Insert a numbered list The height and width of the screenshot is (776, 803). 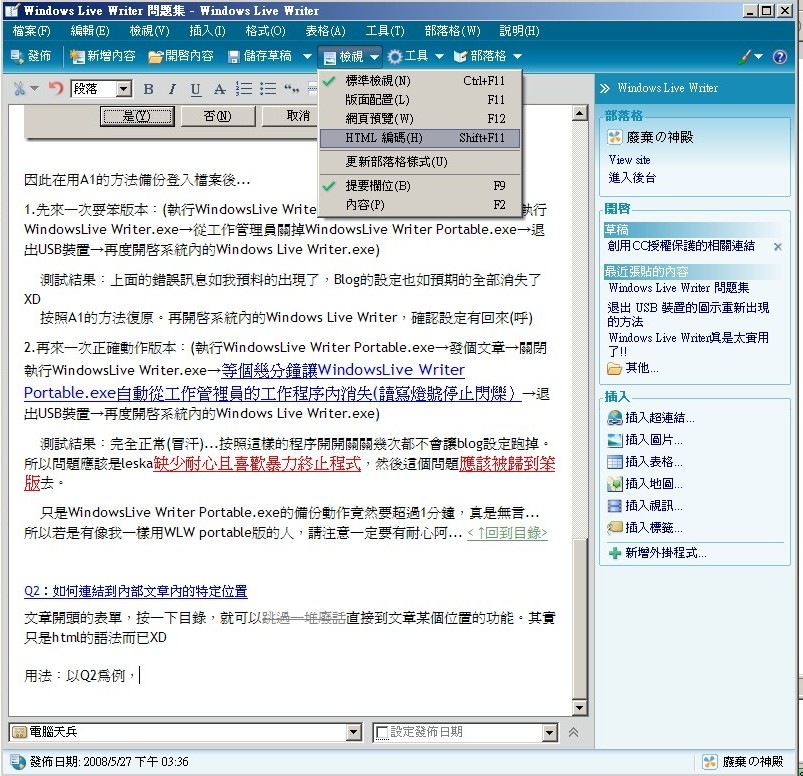pos(244,89)
